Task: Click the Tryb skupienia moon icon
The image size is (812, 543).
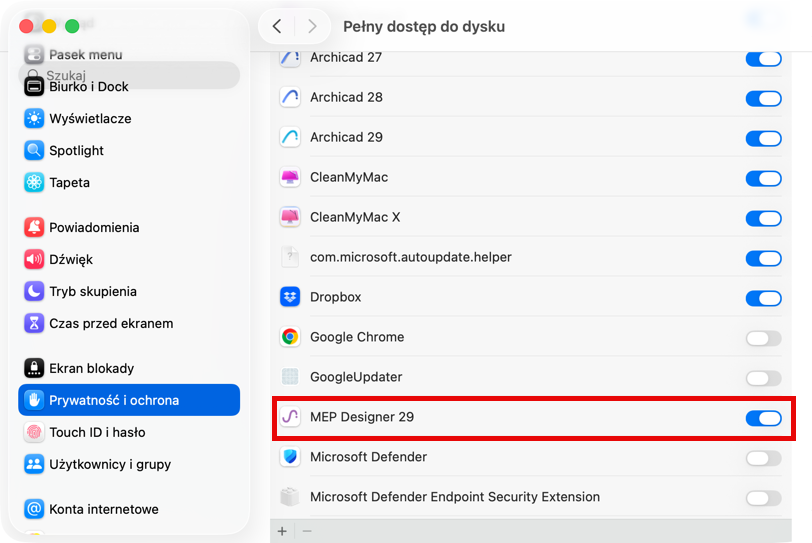Action: (x=34, y=291)
